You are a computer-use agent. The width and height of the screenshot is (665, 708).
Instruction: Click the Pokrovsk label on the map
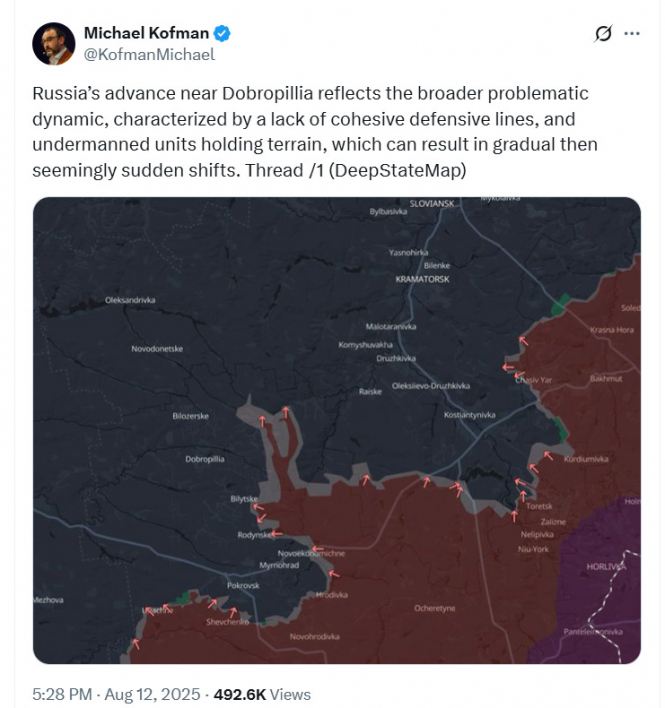click(243, 585)
